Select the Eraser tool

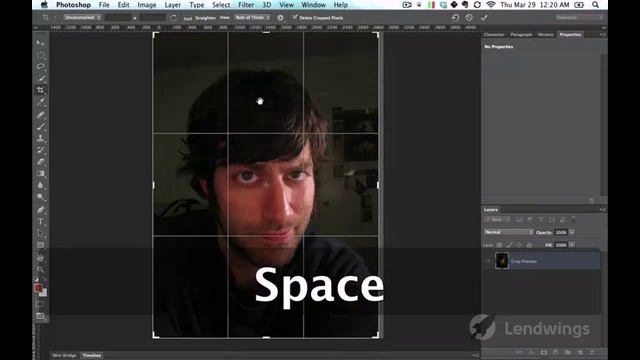pyautogui.click(x=40, y=162)
